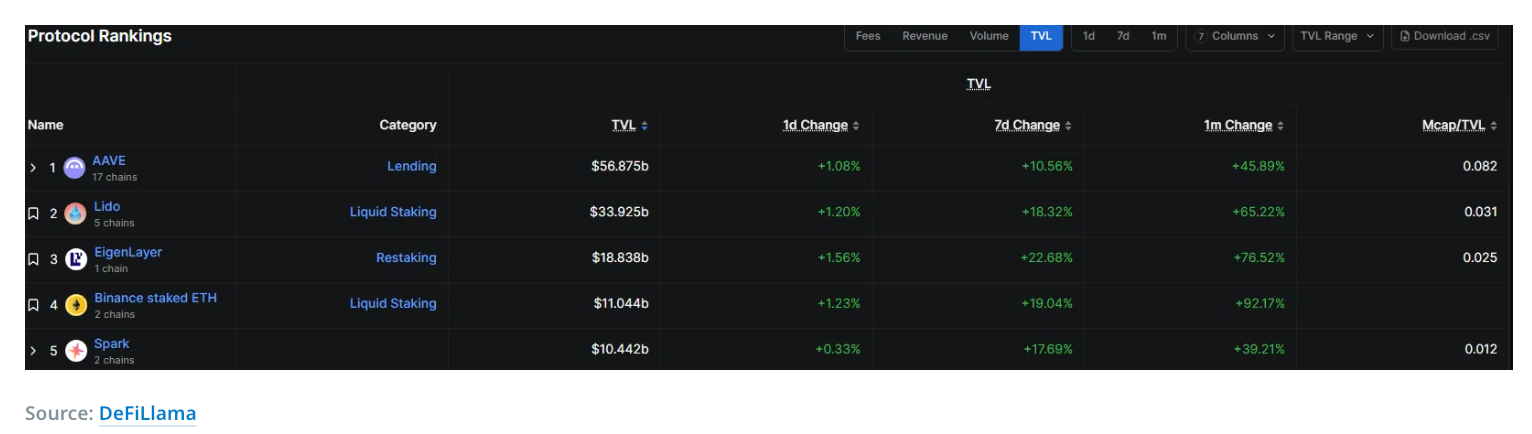This screenshot has height=434, width=1532.
Task: Click the AAVE protocol logo icon
Action: (x=74, y=168)
